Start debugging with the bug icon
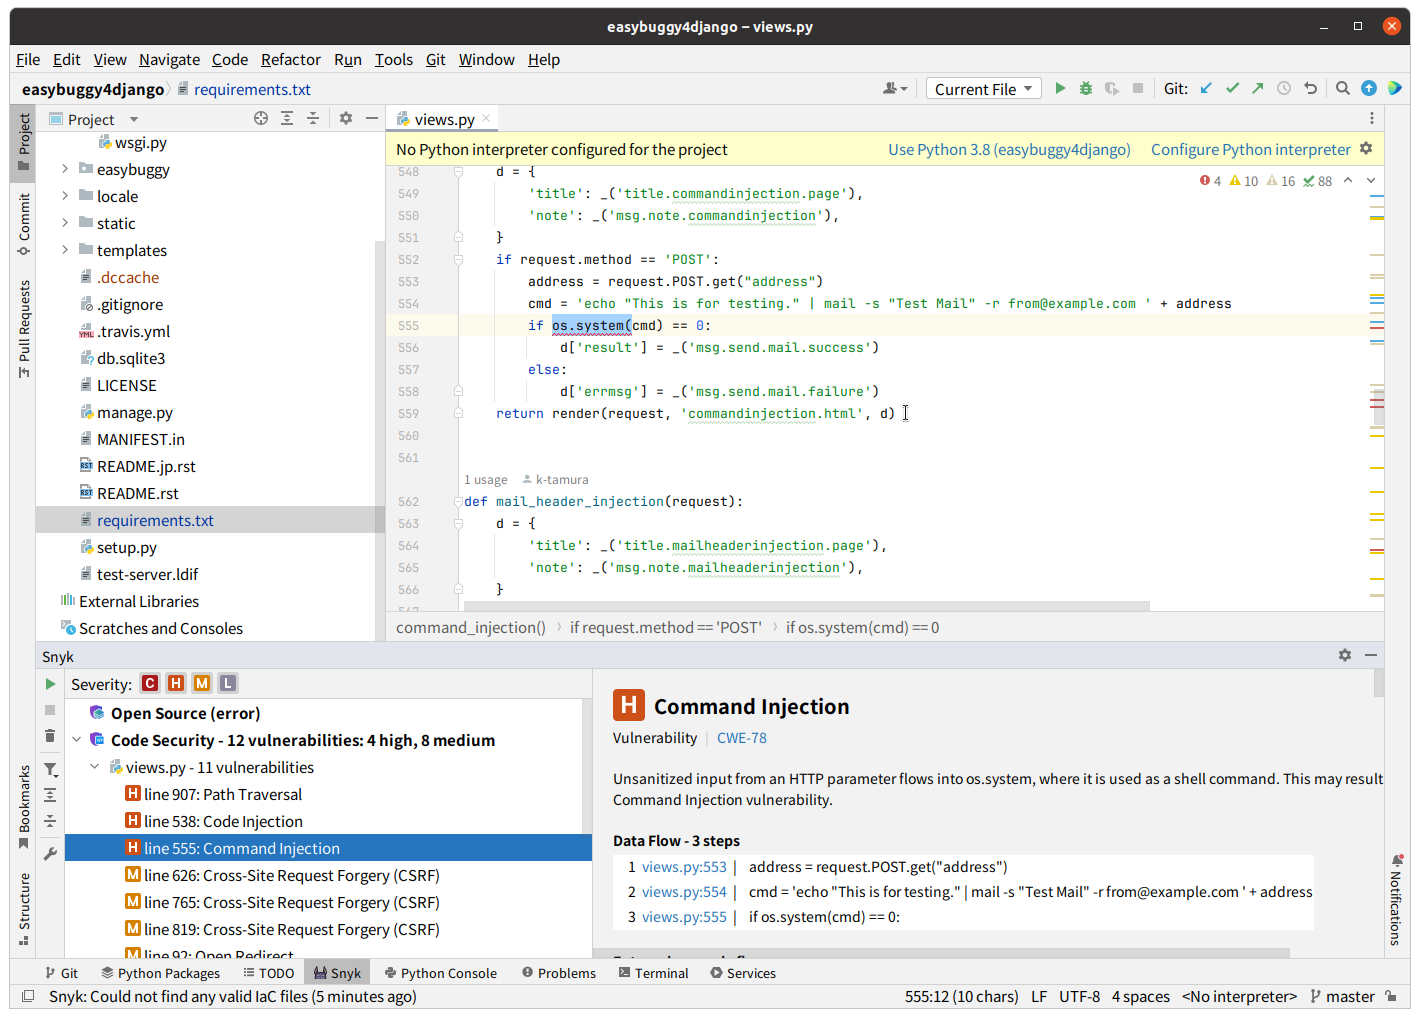1420x1018 pixels. (x=1085, y=88)
